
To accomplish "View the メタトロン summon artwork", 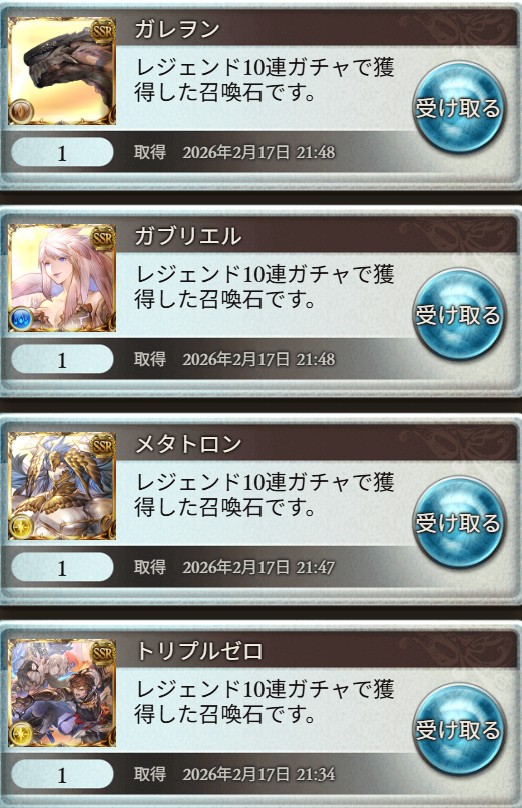I will pyautogui.click(x=62, y=485).
